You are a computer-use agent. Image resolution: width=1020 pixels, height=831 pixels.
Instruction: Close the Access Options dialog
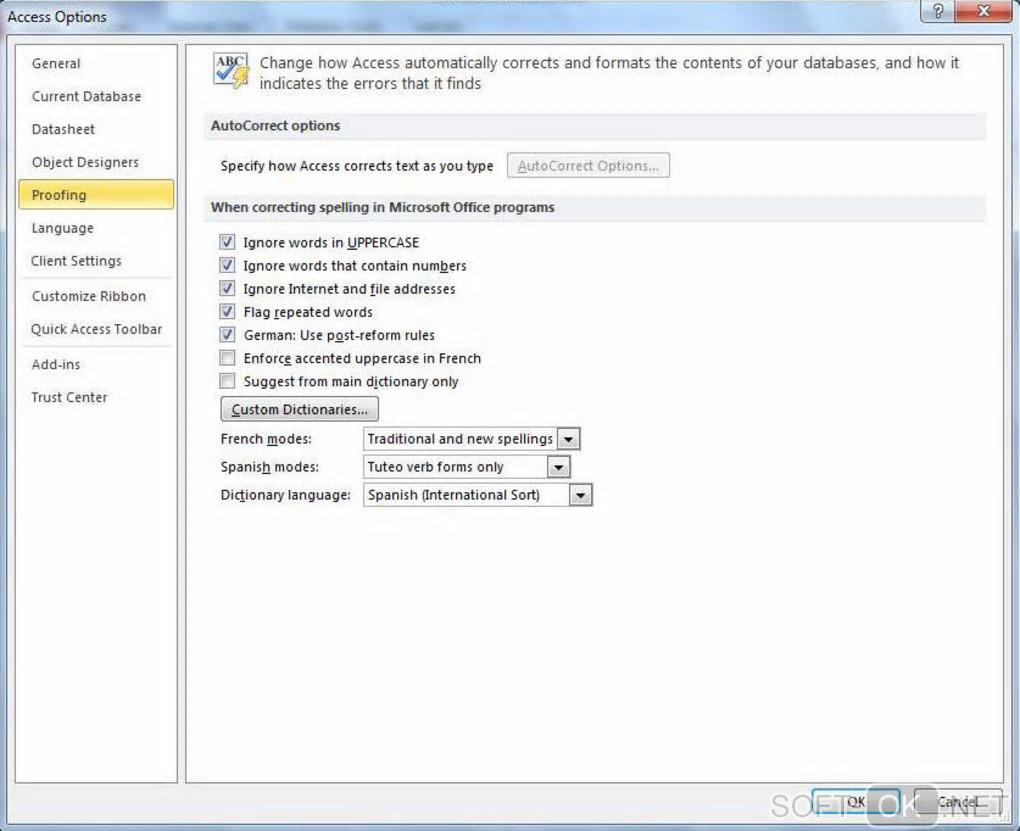(x=983, y=11)
